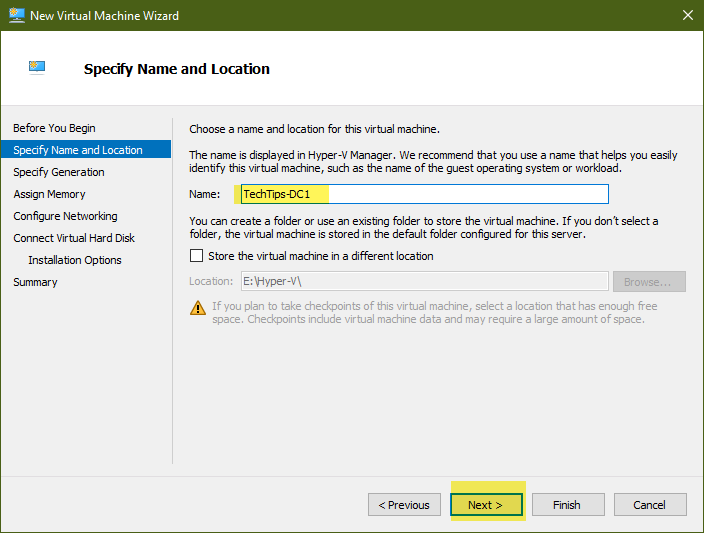Click the yellow warning triangle icon

pos(198,308)
